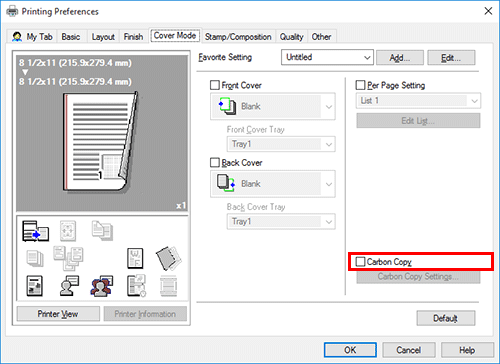Click the multi-user account track icon
This screenshot has height=364, width=500.
point(102,286)
